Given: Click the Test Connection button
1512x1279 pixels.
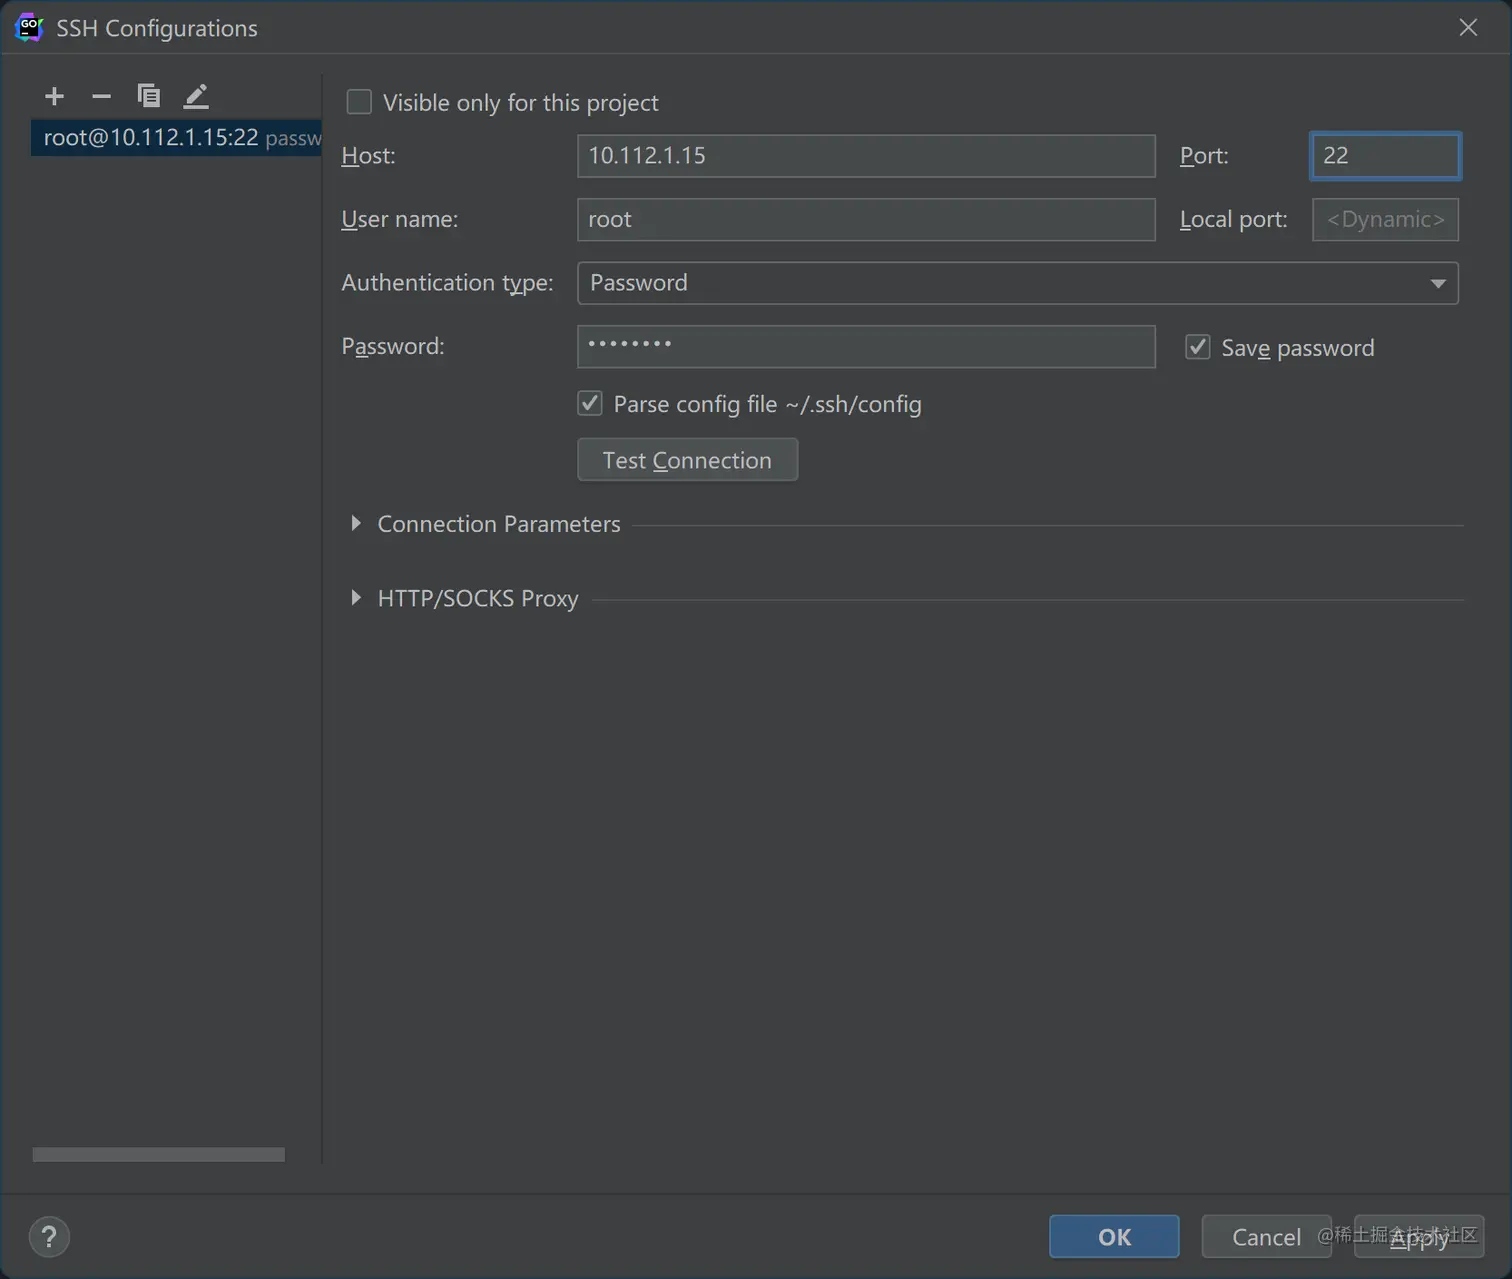Looking at the screenshot, I should coord(687,460).
